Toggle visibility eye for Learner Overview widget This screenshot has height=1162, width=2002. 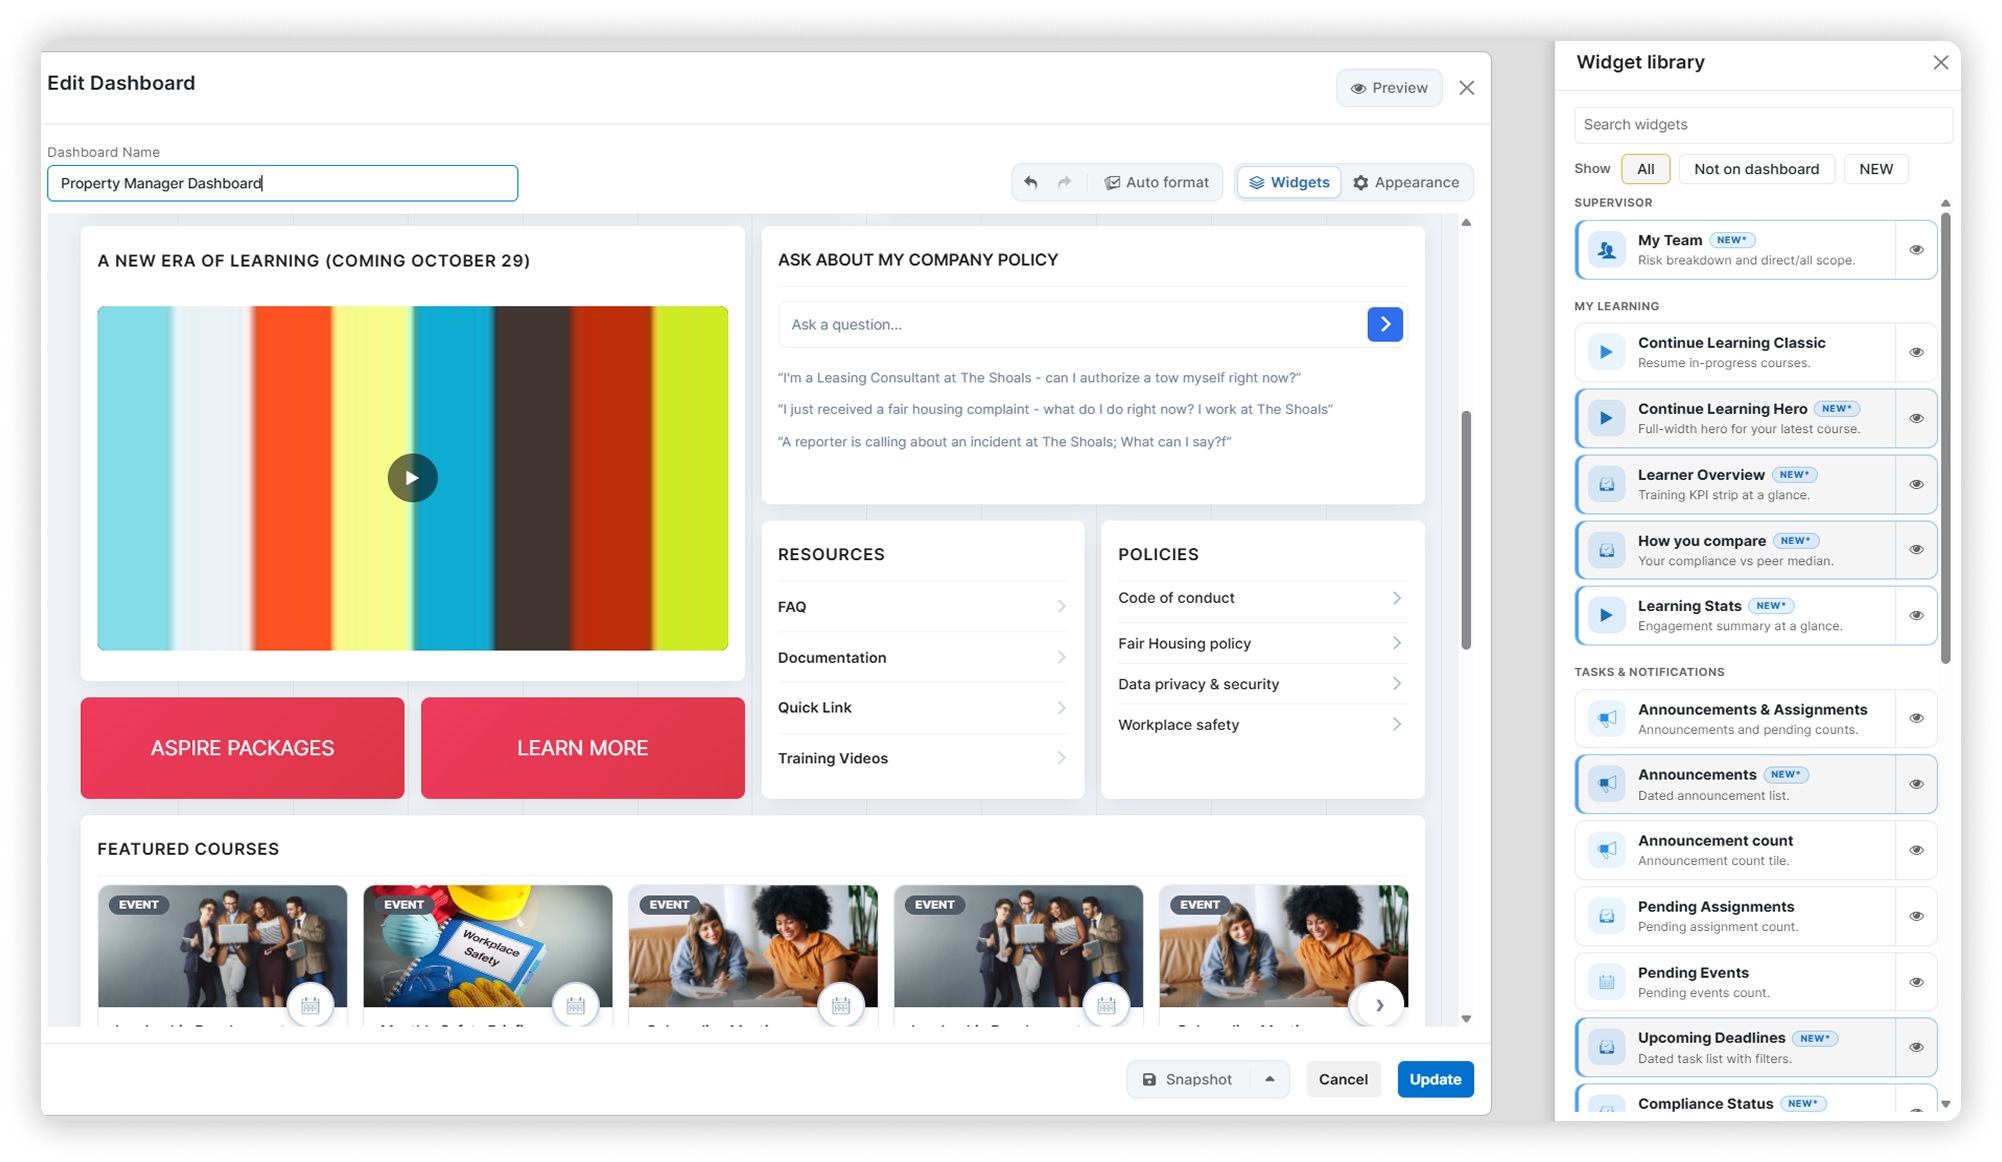(1916, 484)
